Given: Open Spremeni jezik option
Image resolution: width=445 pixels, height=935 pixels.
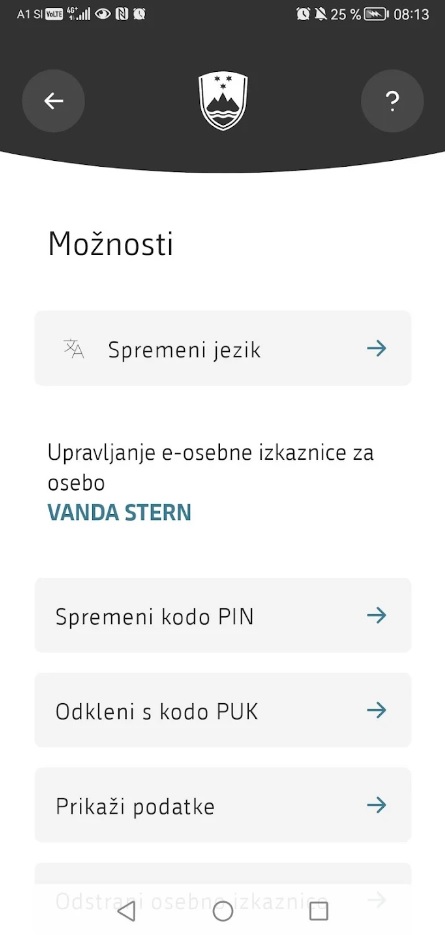Looking at the screenshot, I should pyautogui.click(x=222, y=348).
